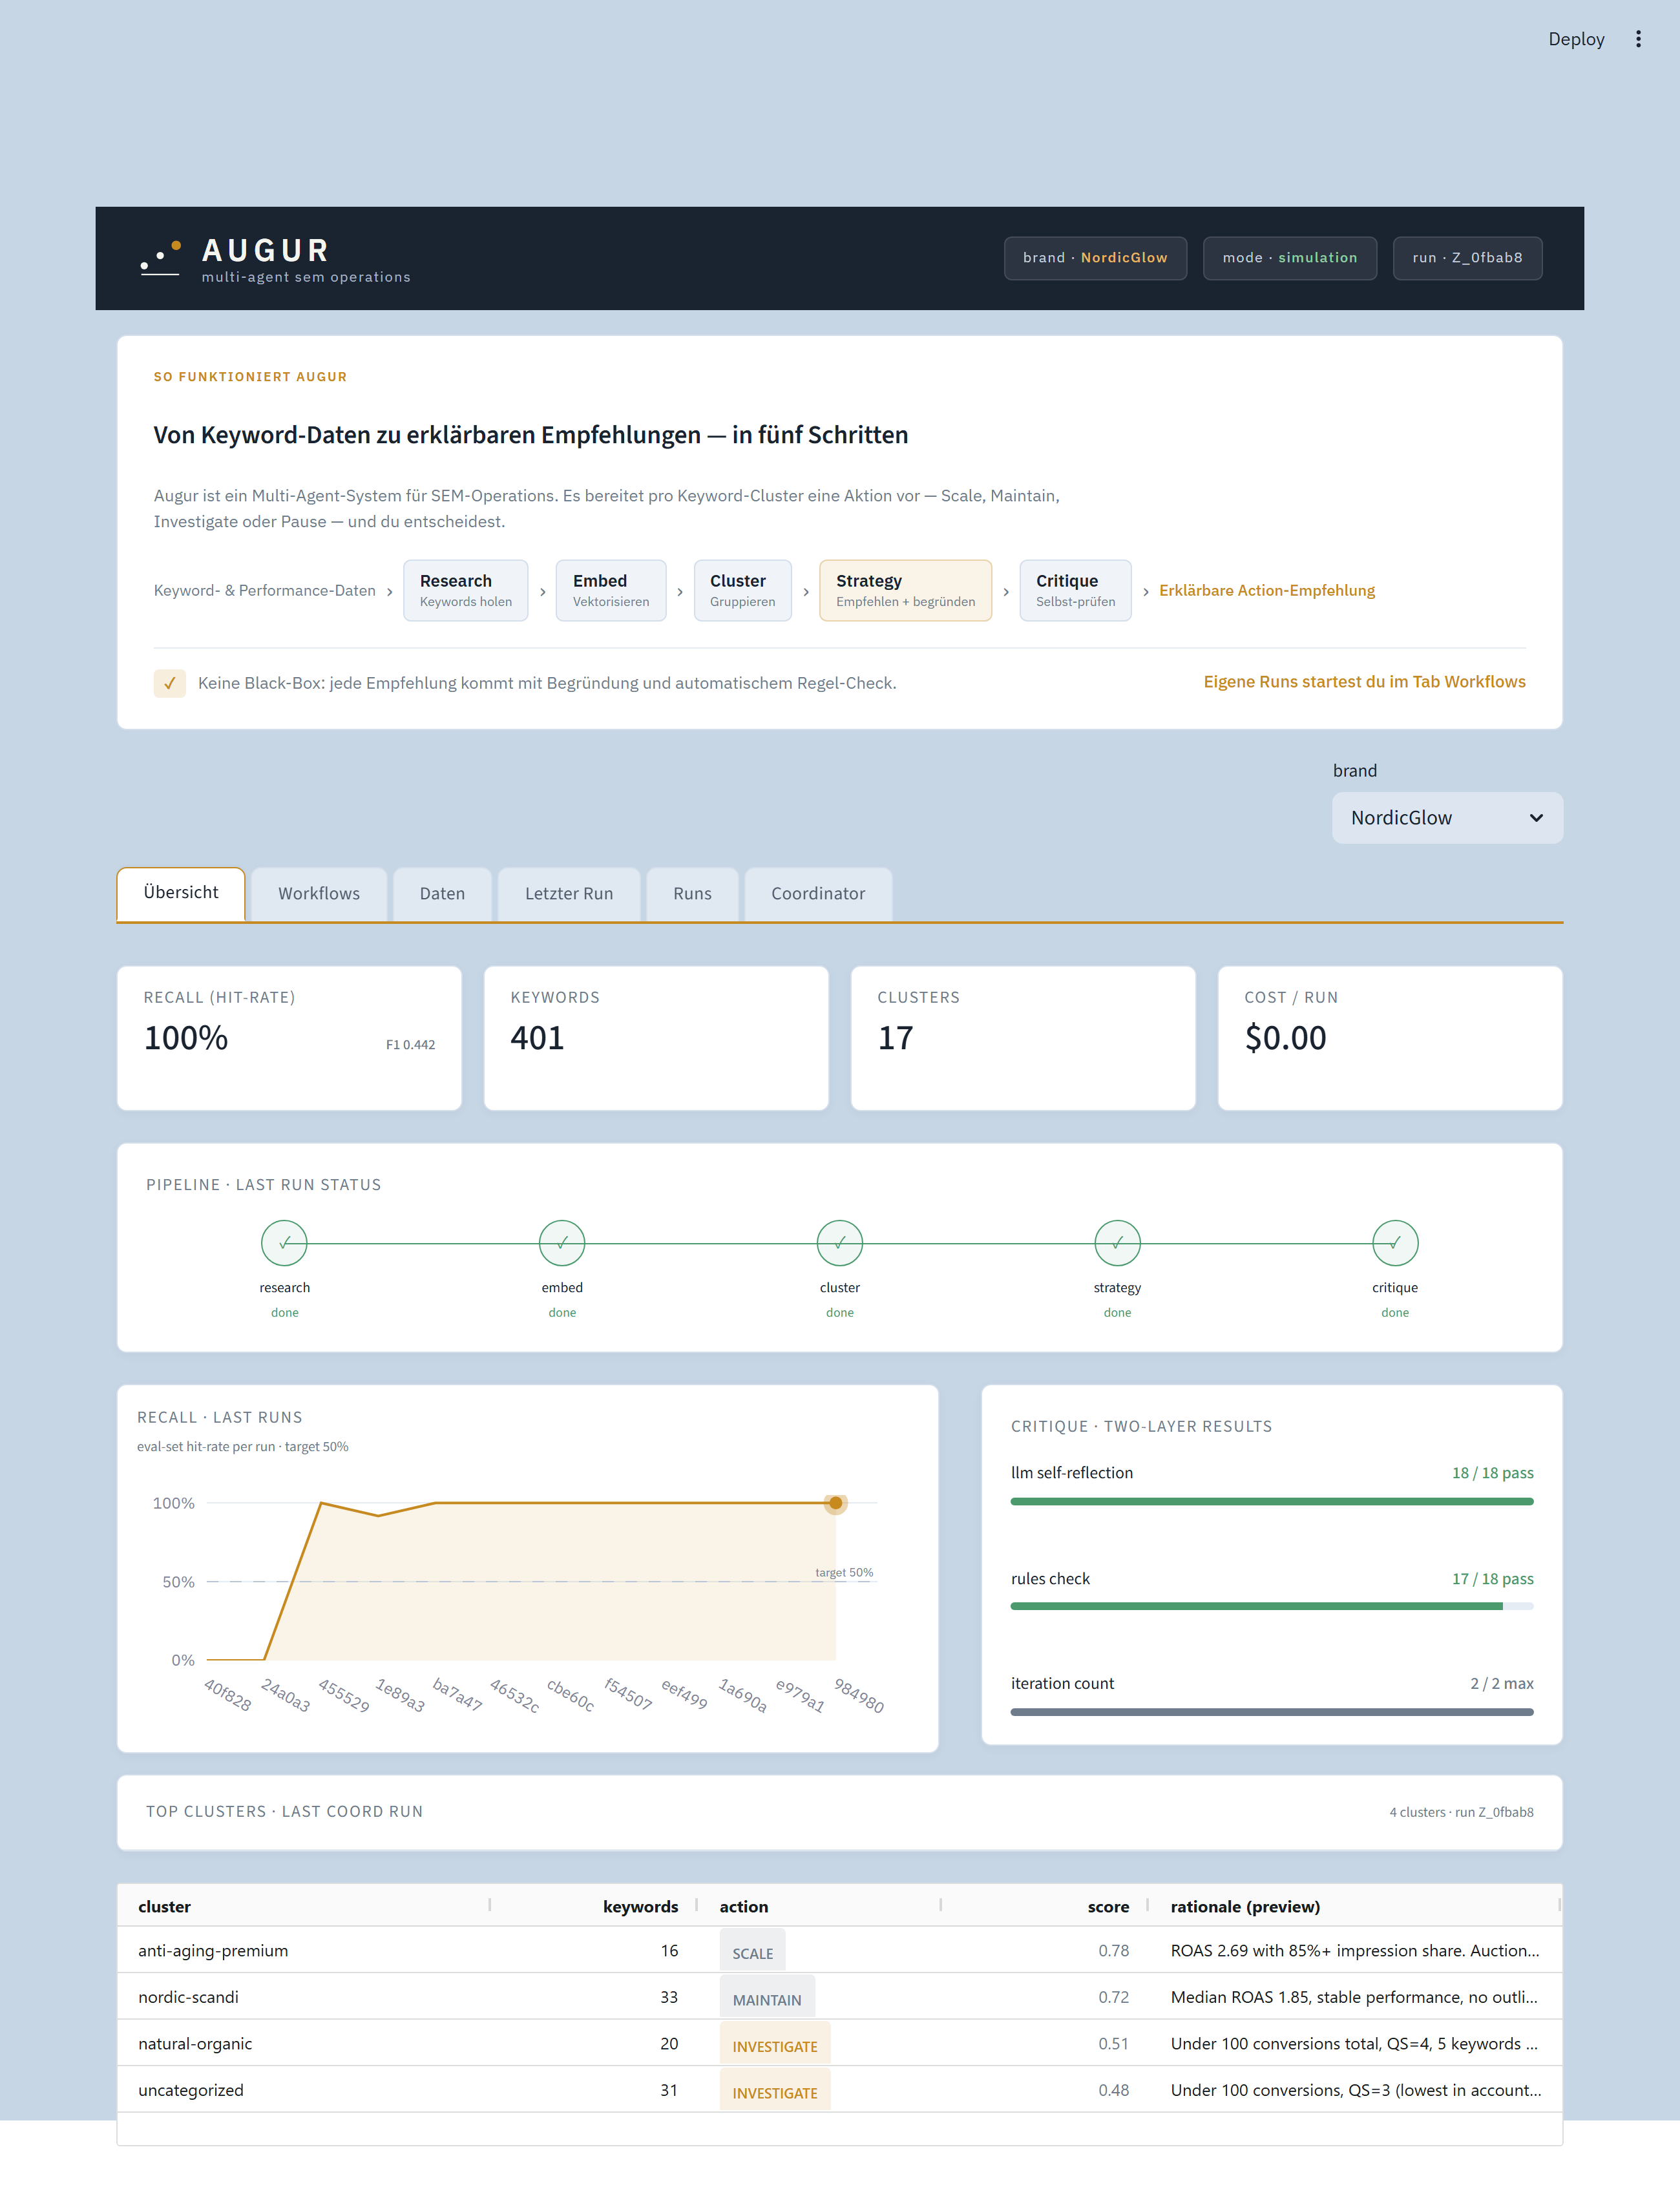Click the run · Z_0fbab8 header badge
Viewport: 1680px width, 2198px height.
click(1467, 258)
